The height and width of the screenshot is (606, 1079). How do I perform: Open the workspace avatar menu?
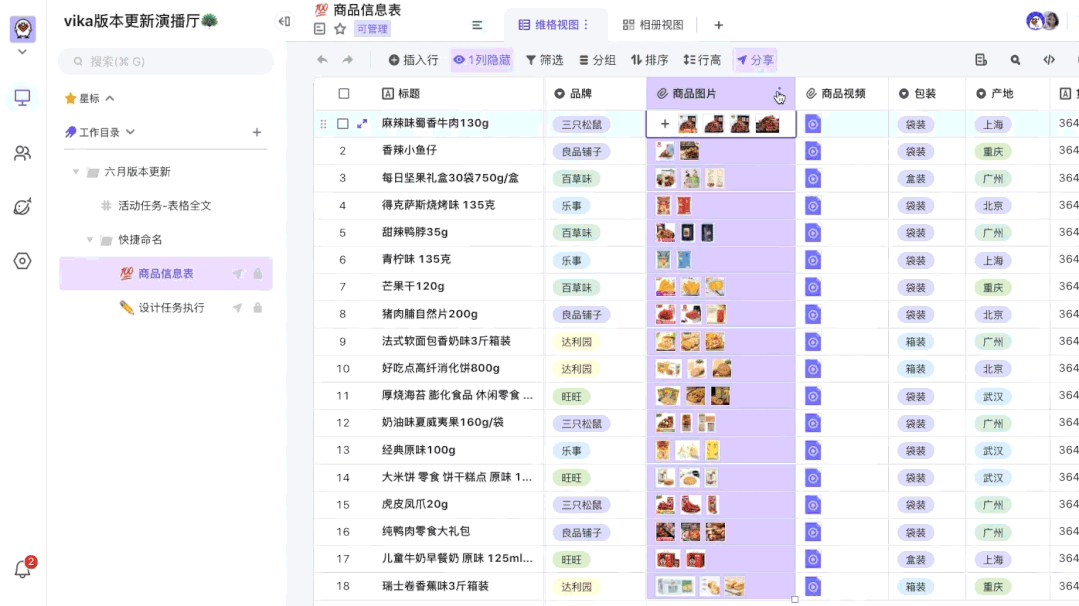23,28
